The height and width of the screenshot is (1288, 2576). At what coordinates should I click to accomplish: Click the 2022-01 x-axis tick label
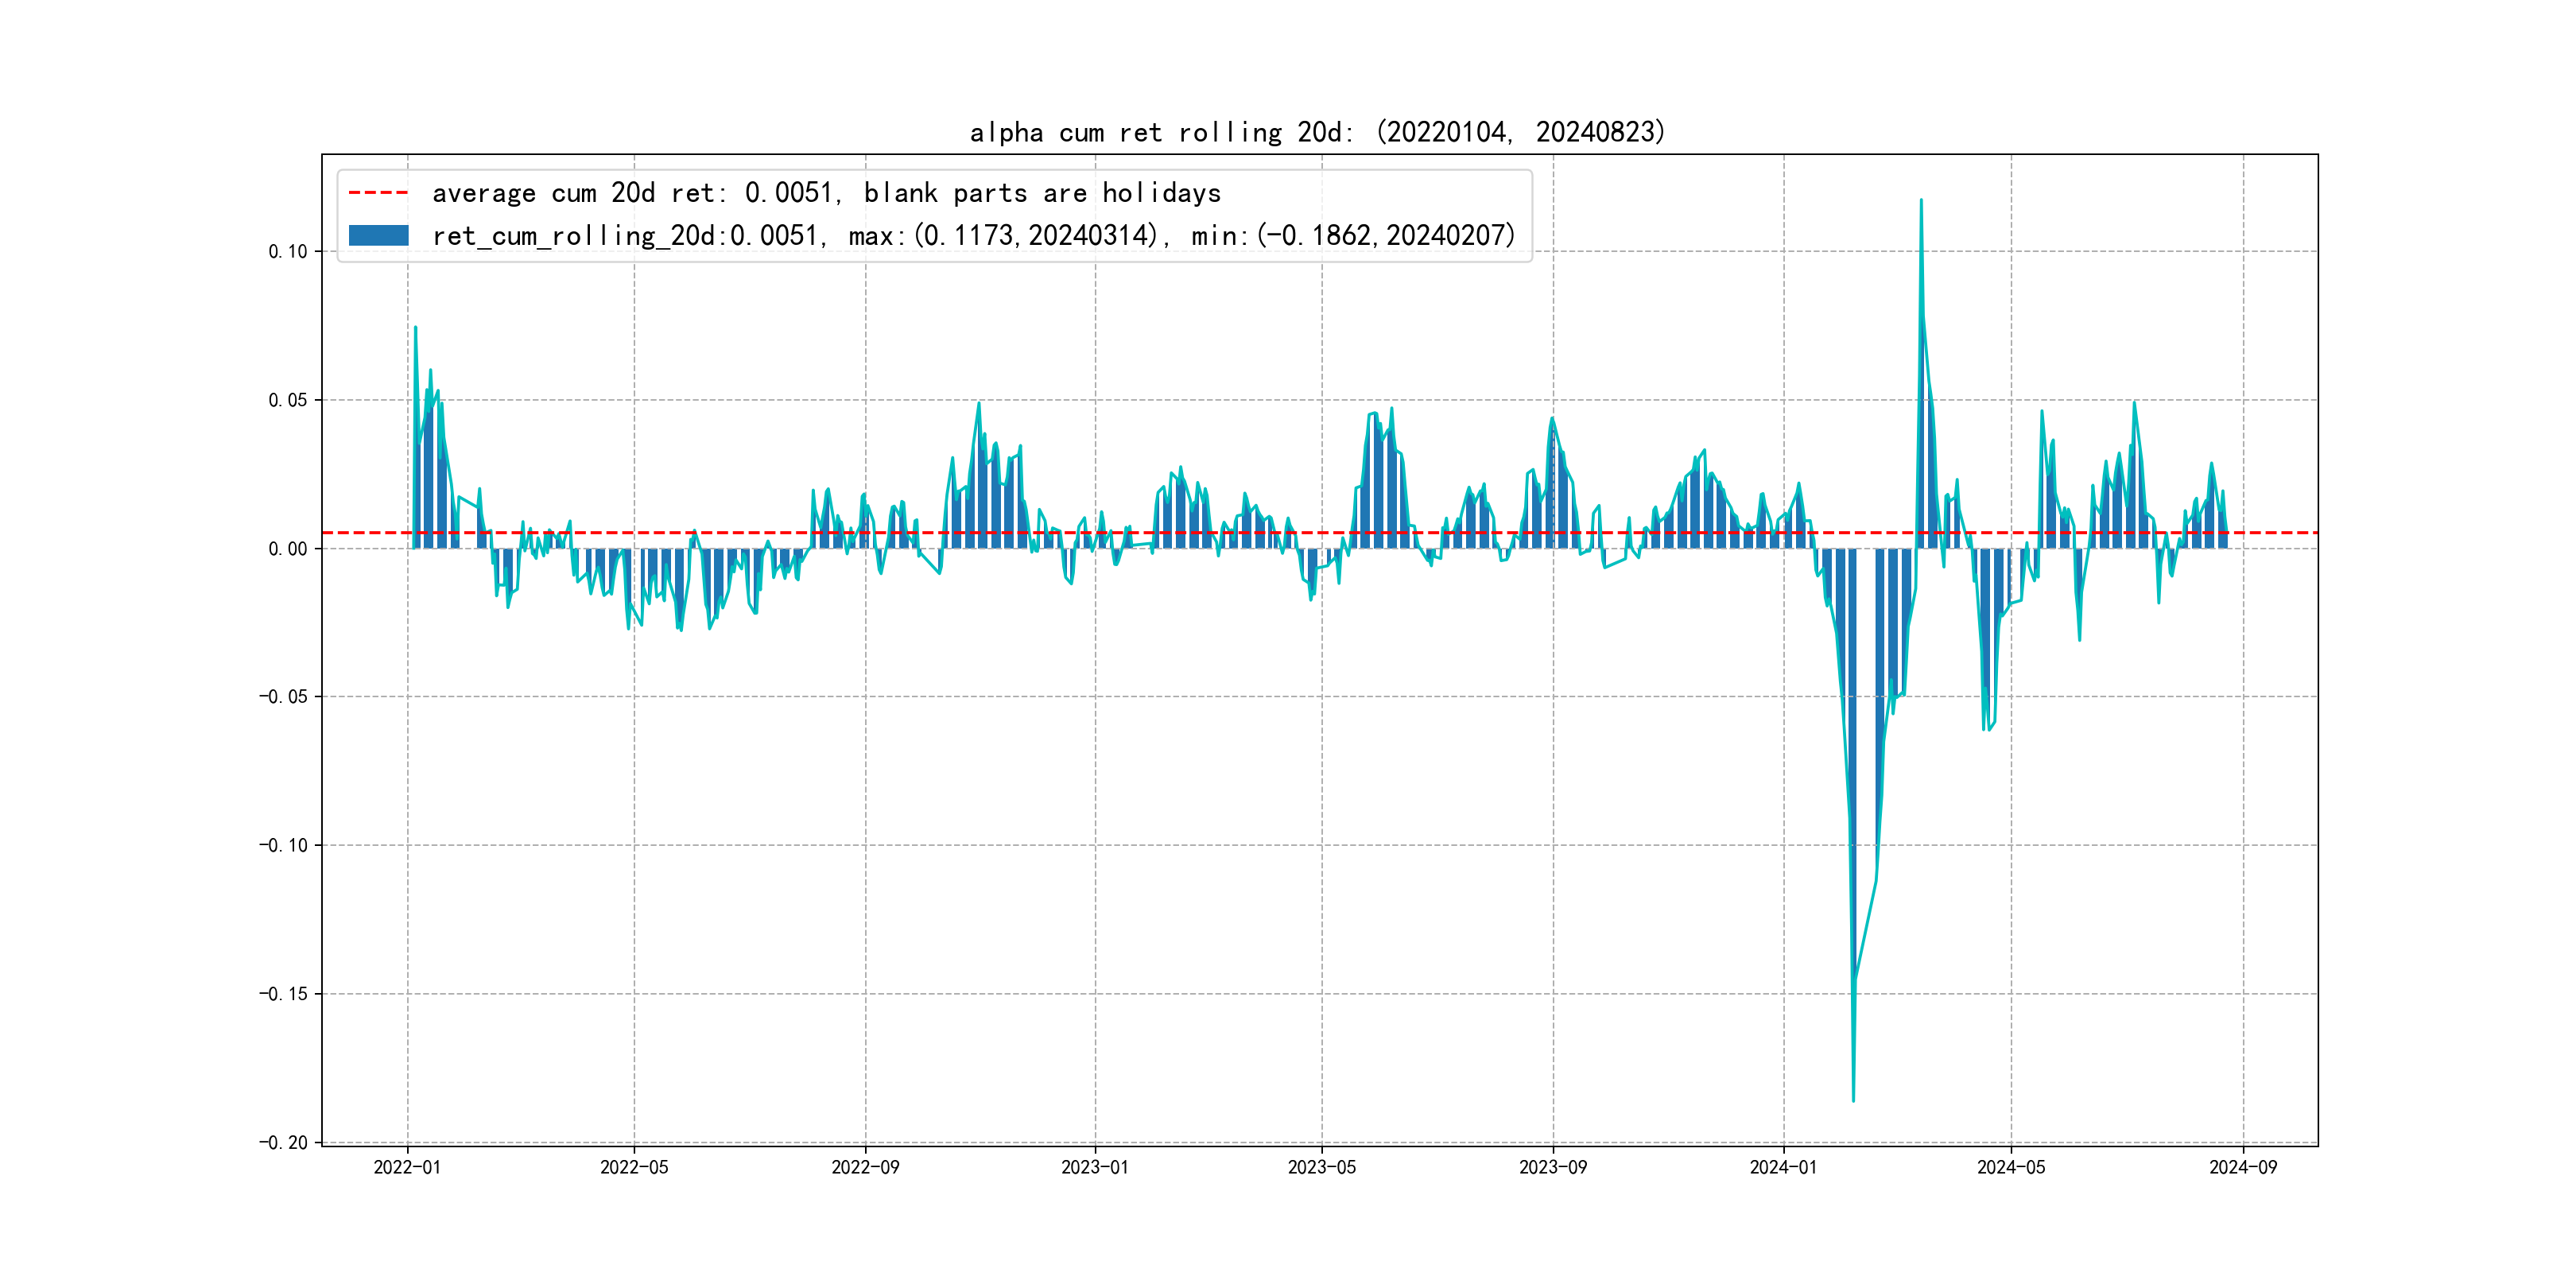tap(407, 1167)
